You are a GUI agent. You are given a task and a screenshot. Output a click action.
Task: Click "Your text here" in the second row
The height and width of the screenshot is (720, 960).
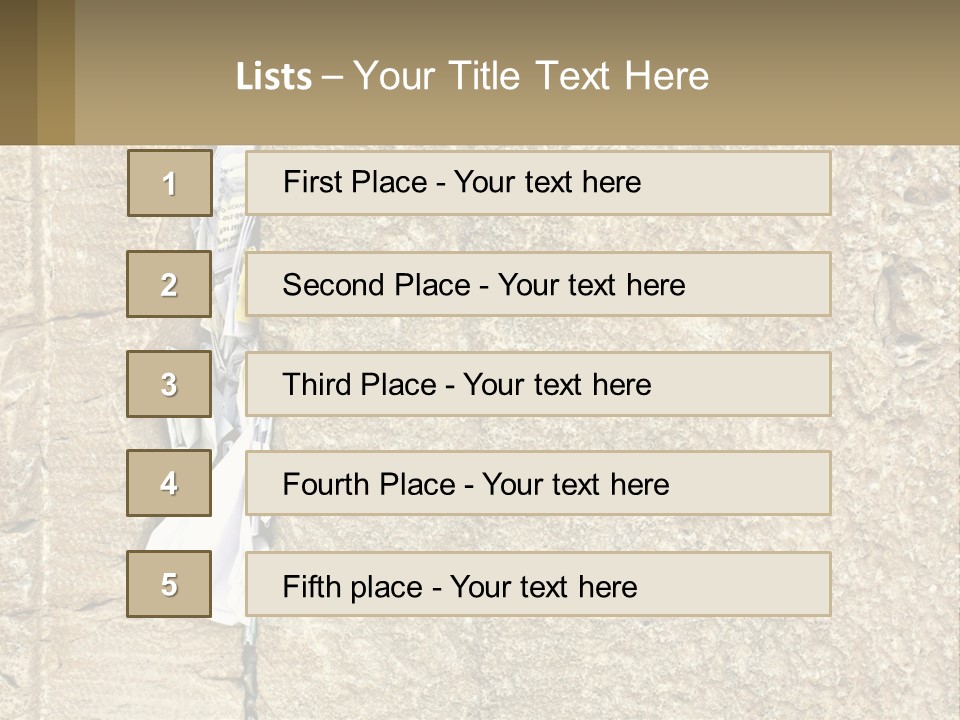tap(591, 285)
